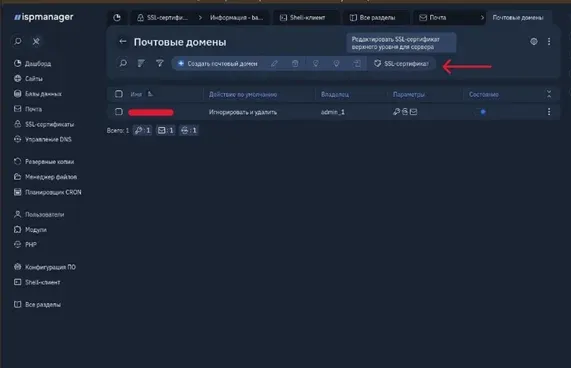Click the SSL-сертификат toolbar button

coord(401,63)
